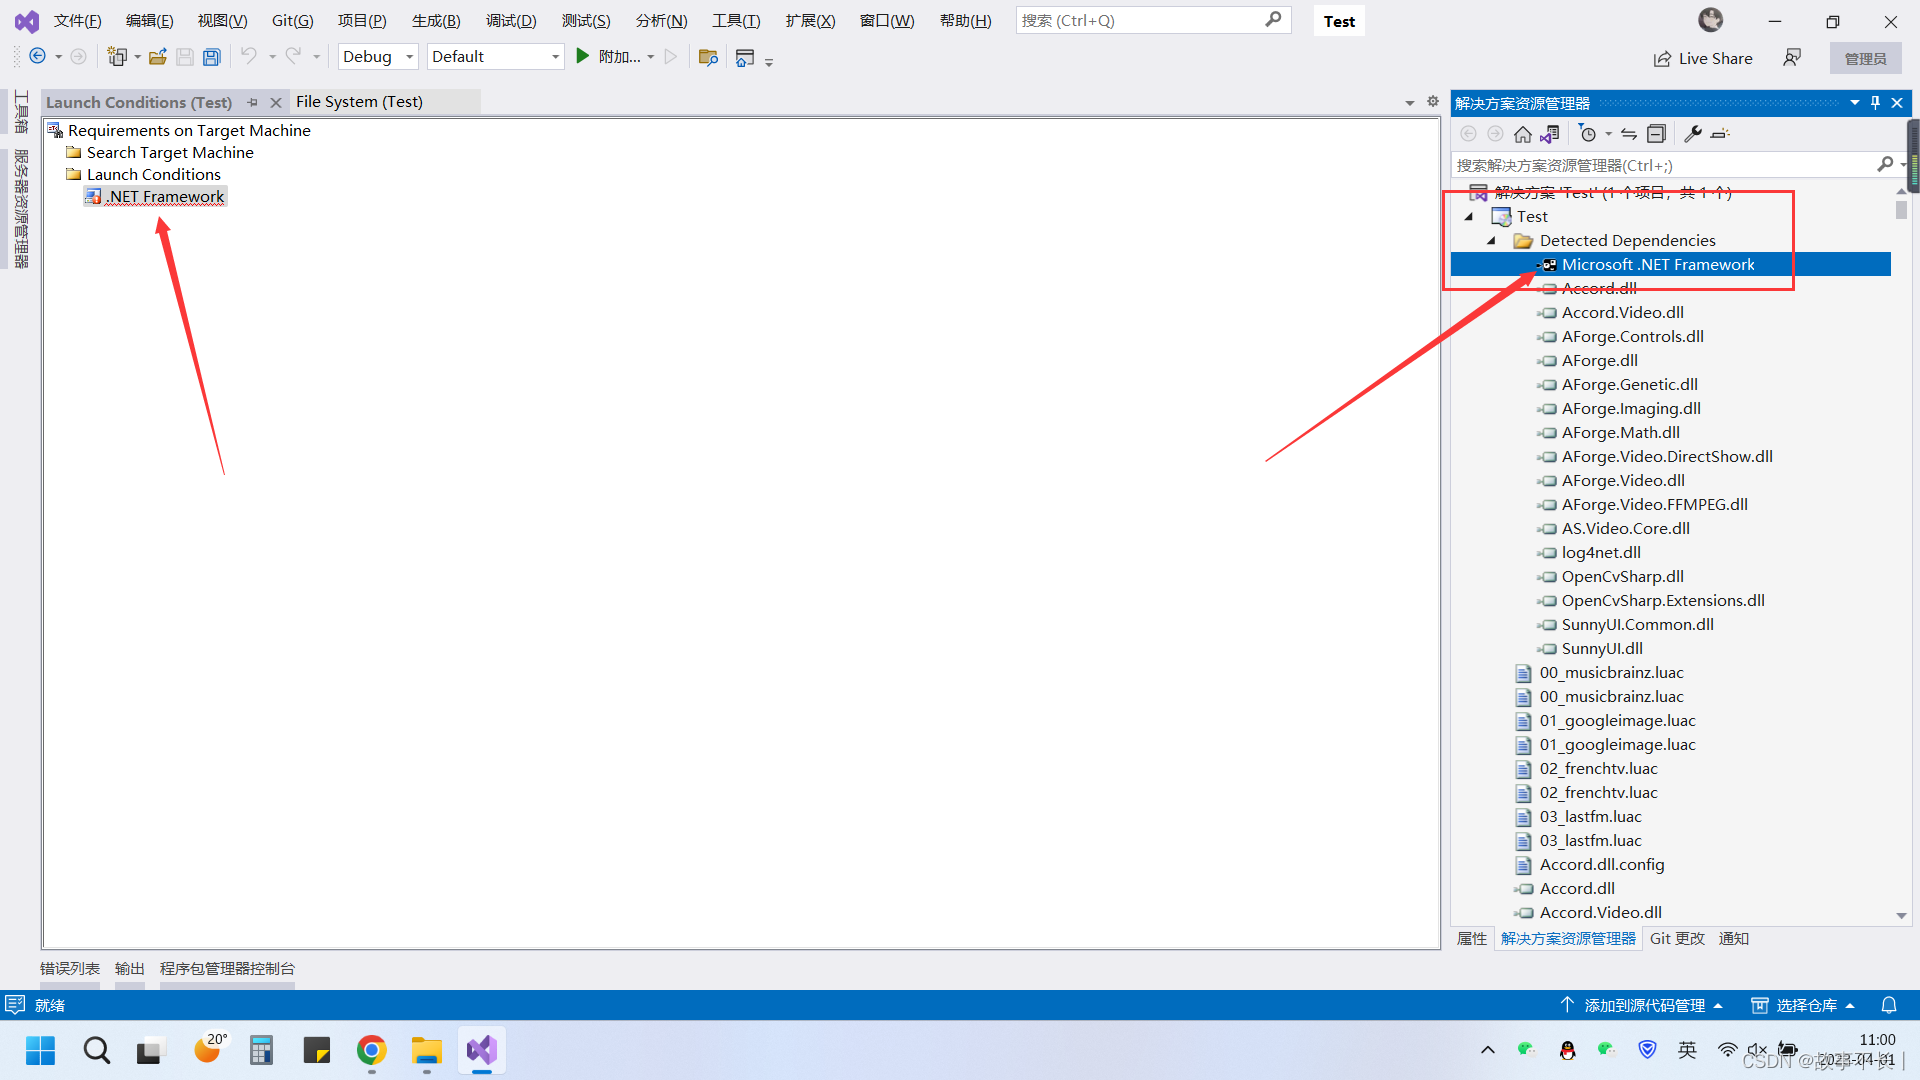The width and height of the screenshot is (1920, 1080).
Task: Switch to the File System (Test) tab
Action: (359, 102)
